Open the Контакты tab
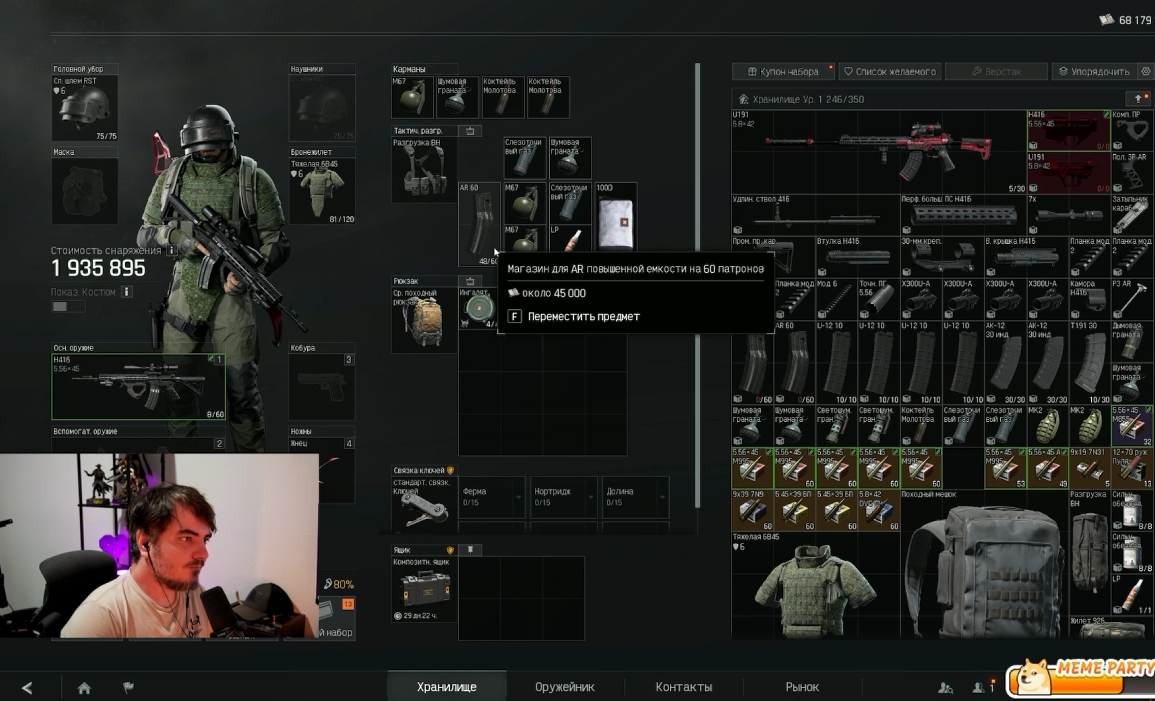This screenshot has width=1155, height=701. tap(684, 687)
